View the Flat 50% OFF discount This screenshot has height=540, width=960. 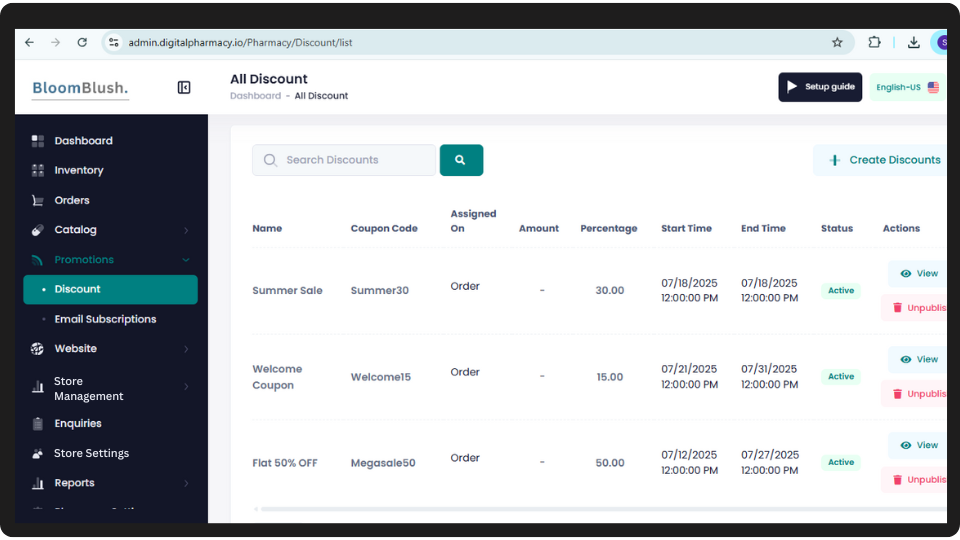click(x=918, y=445)
